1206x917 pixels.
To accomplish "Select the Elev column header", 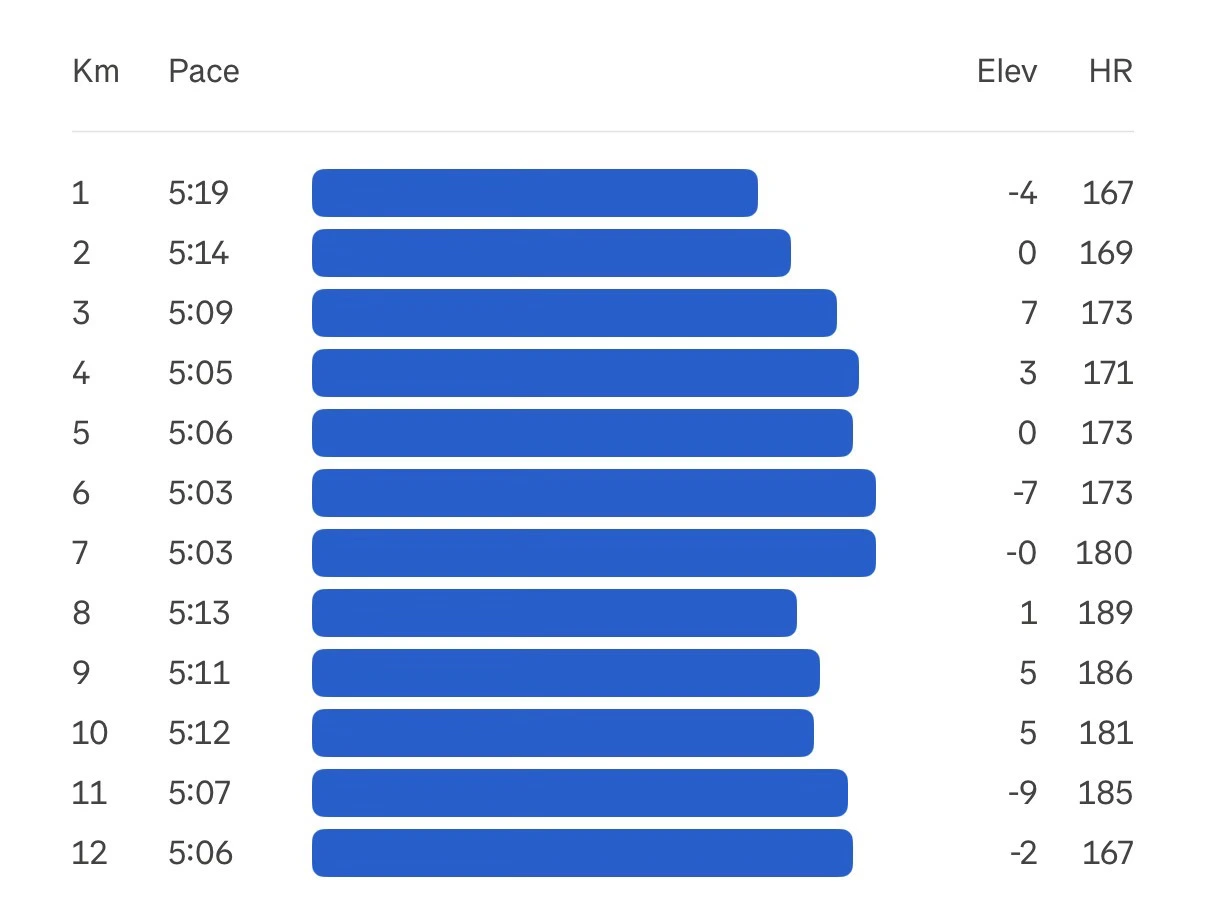I will click(1007, 72).
